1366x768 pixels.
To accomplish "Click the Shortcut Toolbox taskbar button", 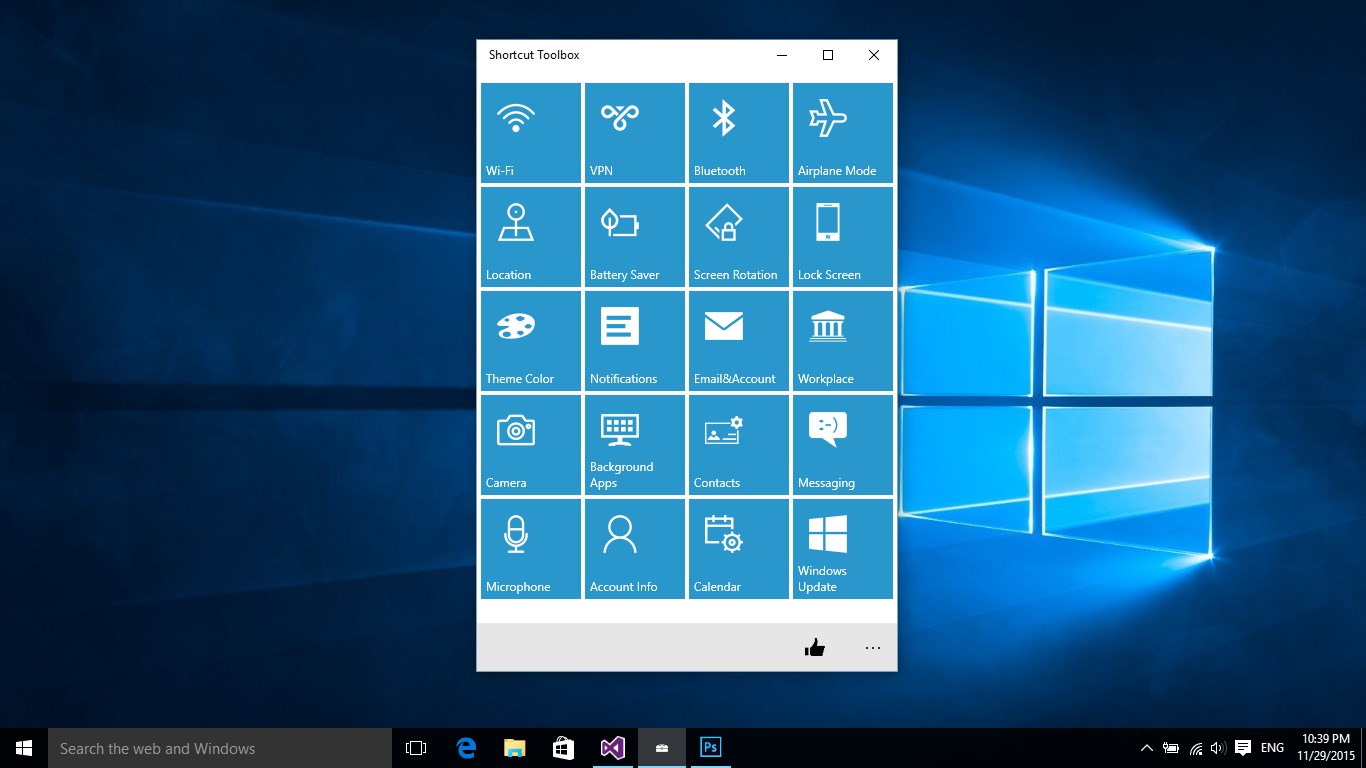I will (662, 748).
